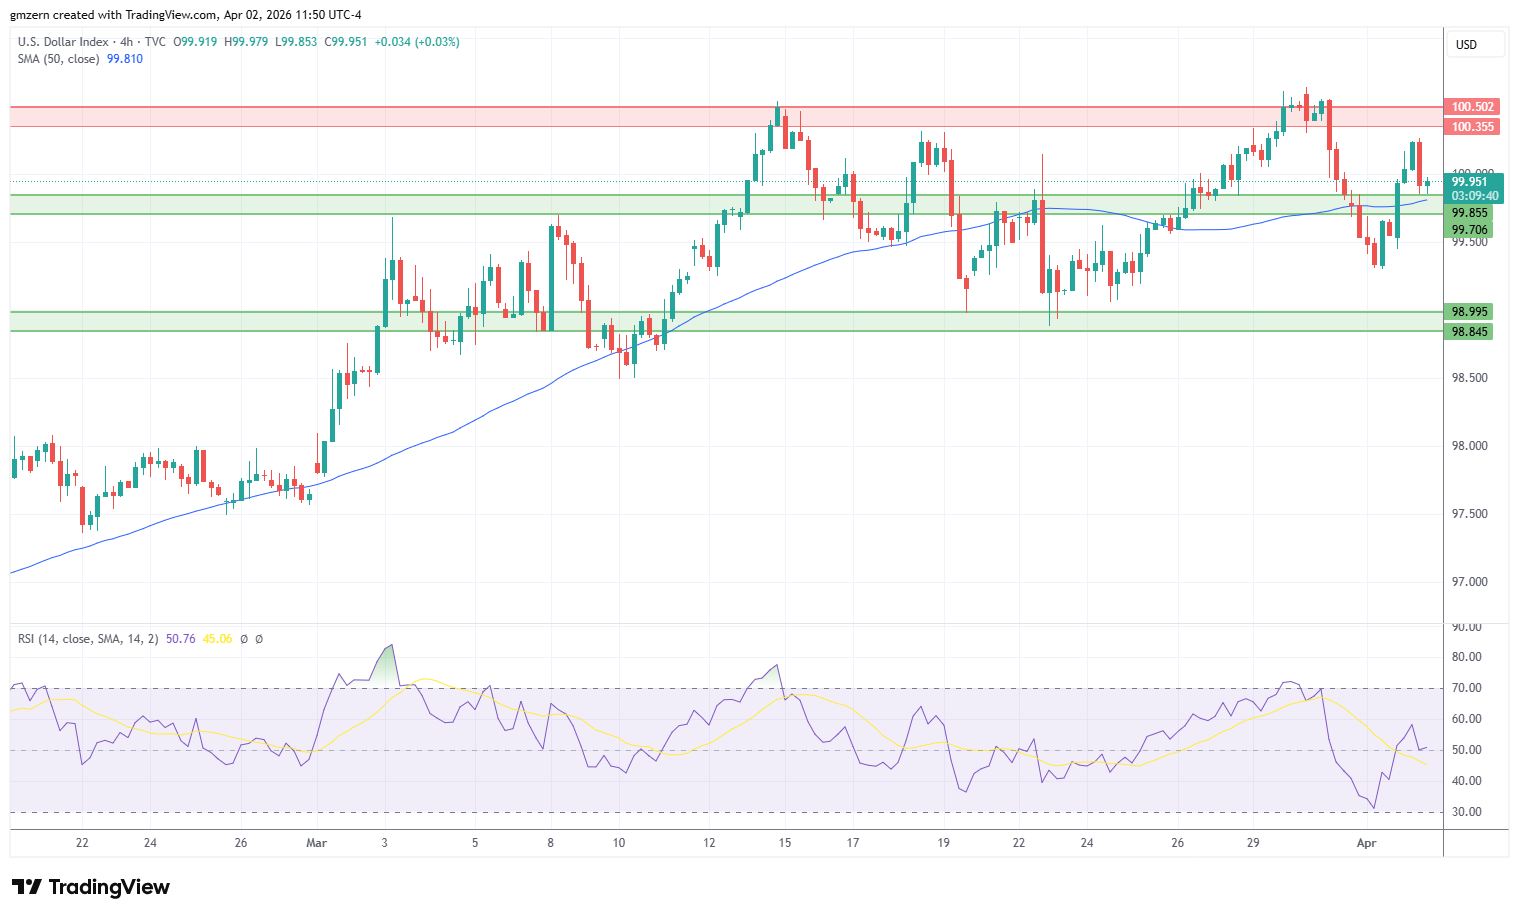The width and height of the screenshot is (1519, 917).
Task: Click the 29 date label on the time axis
Action: point(1253,843)
